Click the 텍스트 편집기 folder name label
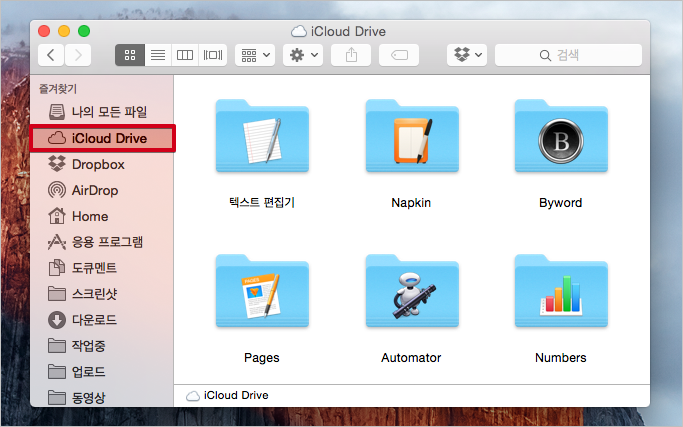The height and width of the screenshot is (427, 683). [262, 203]
